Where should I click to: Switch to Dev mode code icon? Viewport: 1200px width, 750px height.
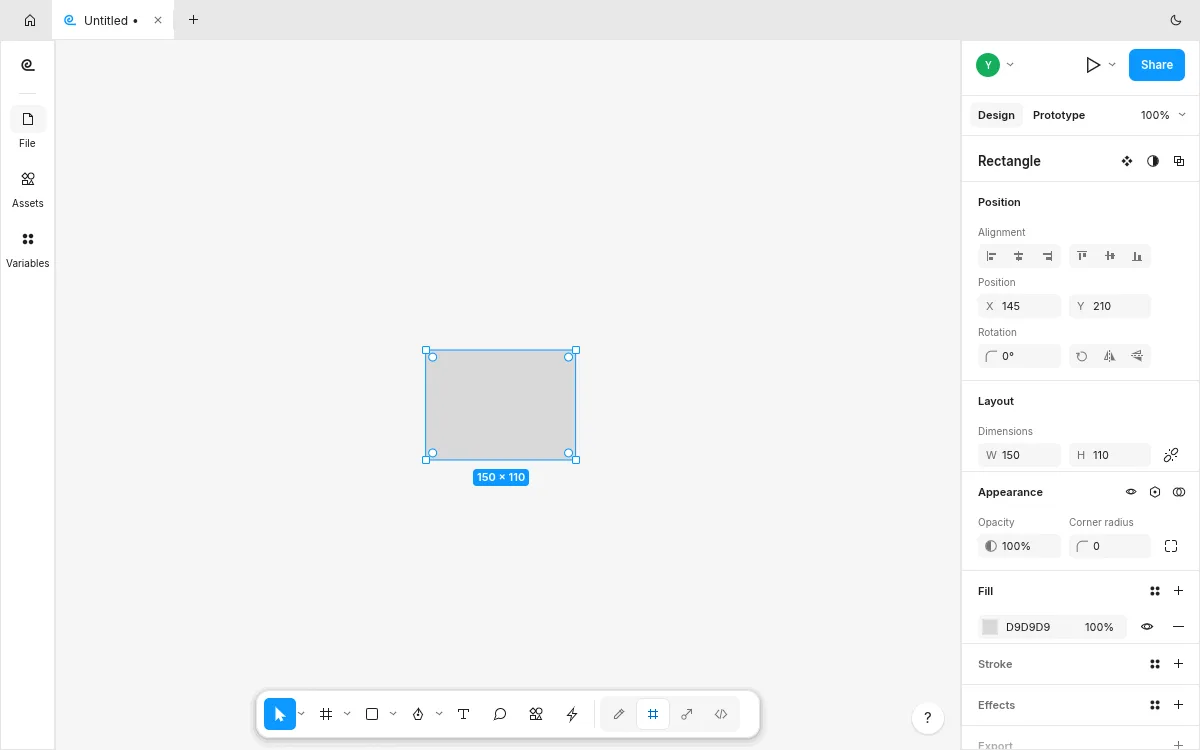coord(721,714)
